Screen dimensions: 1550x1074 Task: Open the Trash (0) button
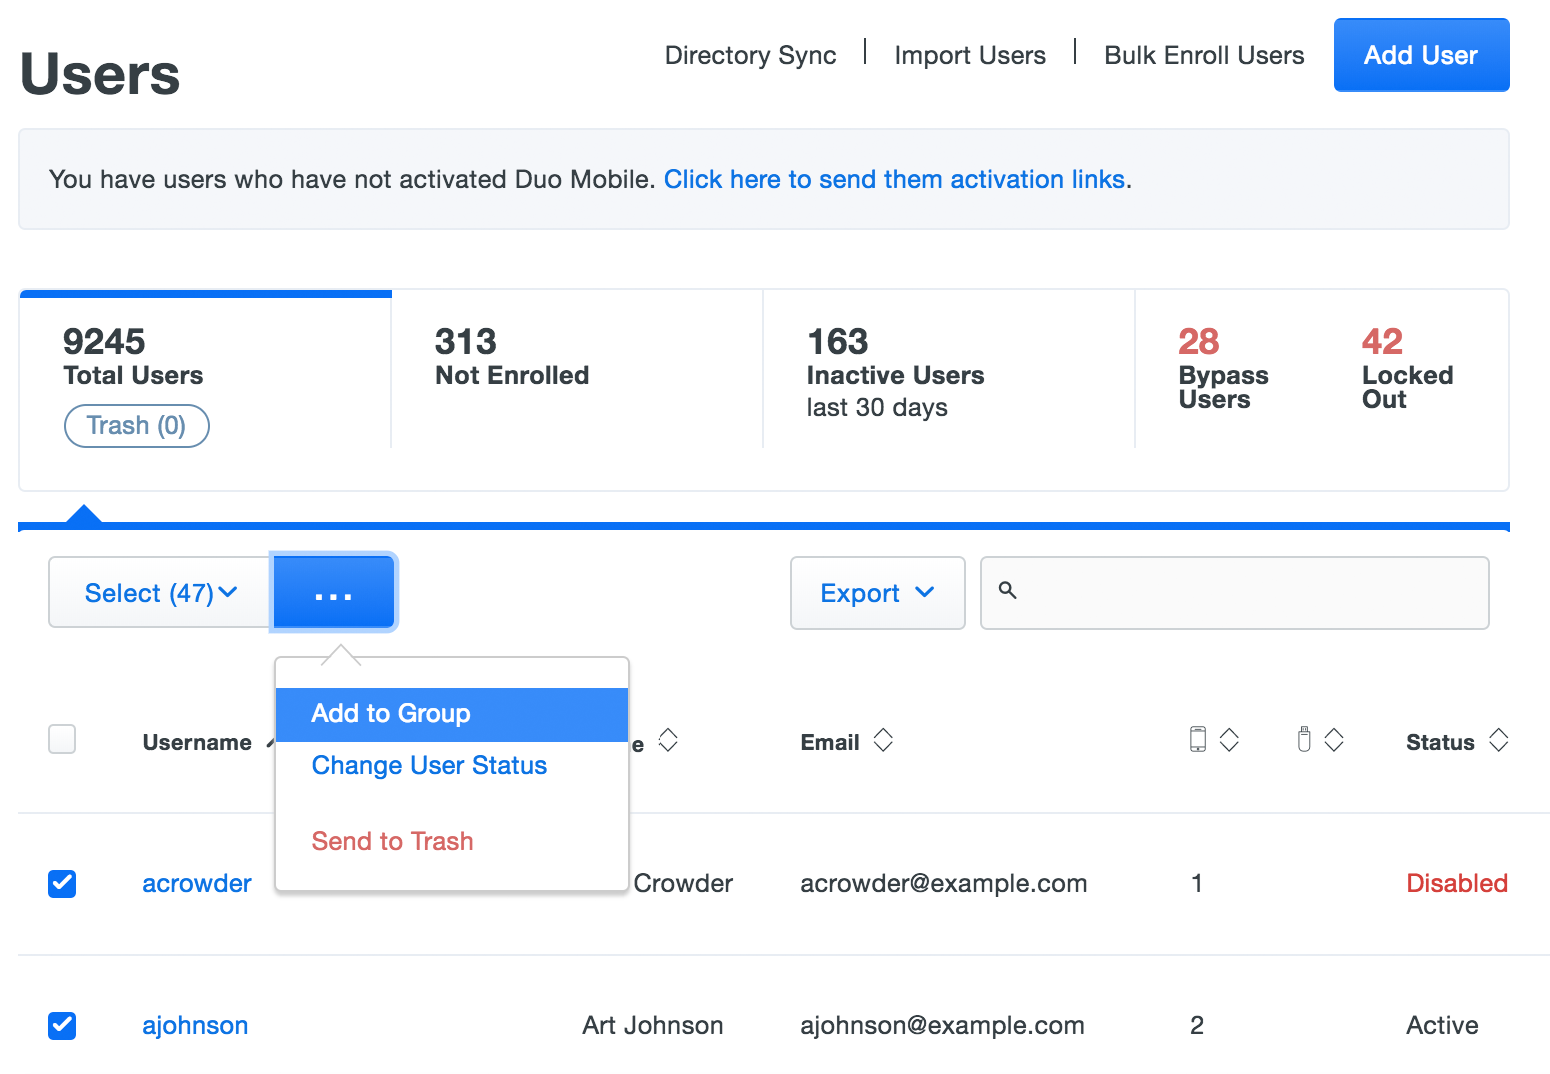coord(137,426)
